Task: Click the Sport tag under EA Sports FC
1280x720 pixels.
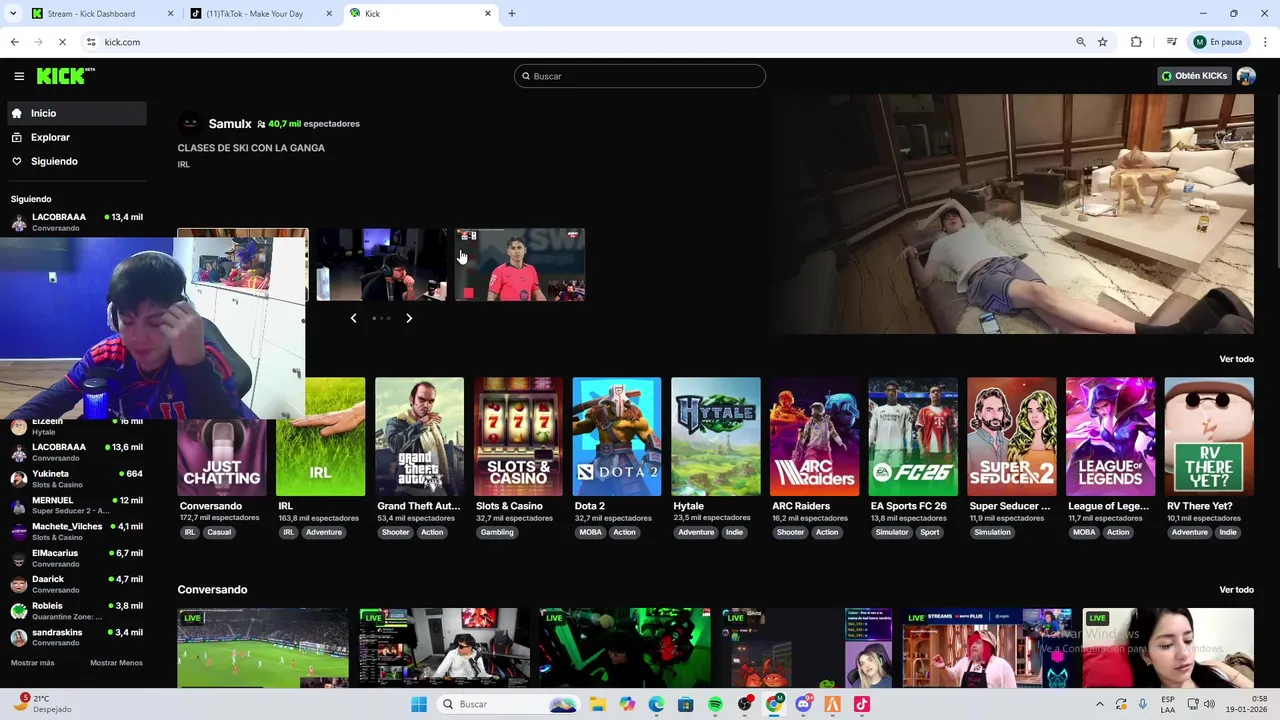Action: [930, 532]
